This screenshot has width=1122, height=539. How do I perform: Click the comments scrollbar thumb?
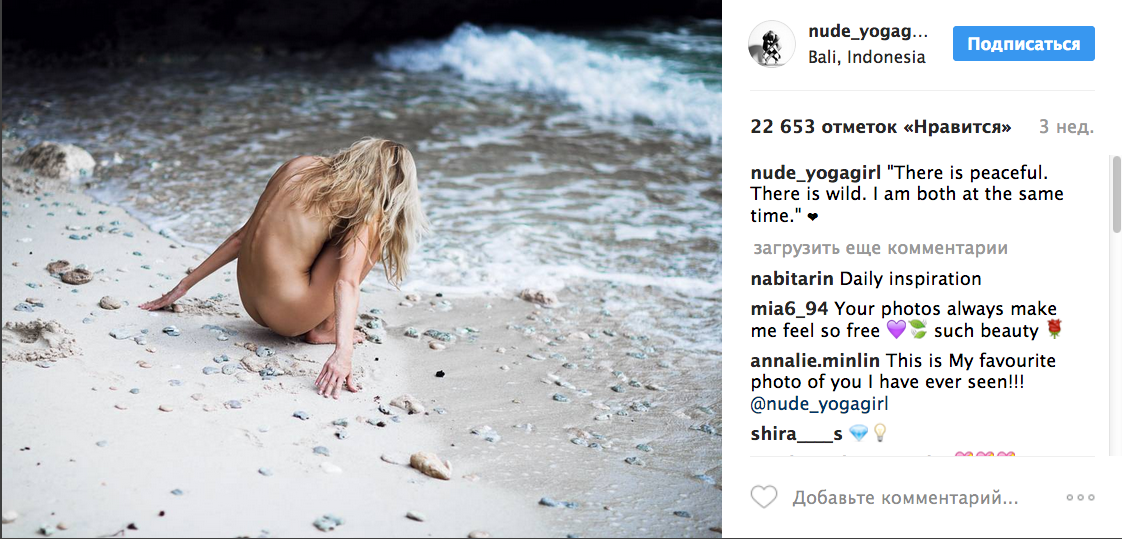(x=1116, y=193)
